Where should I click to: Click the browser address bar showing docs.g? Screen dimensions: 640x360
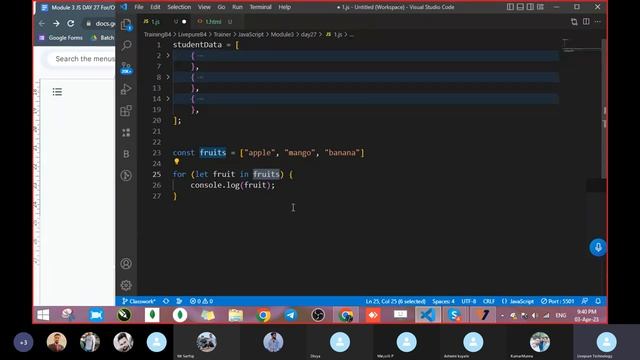(x=100, y=24)
